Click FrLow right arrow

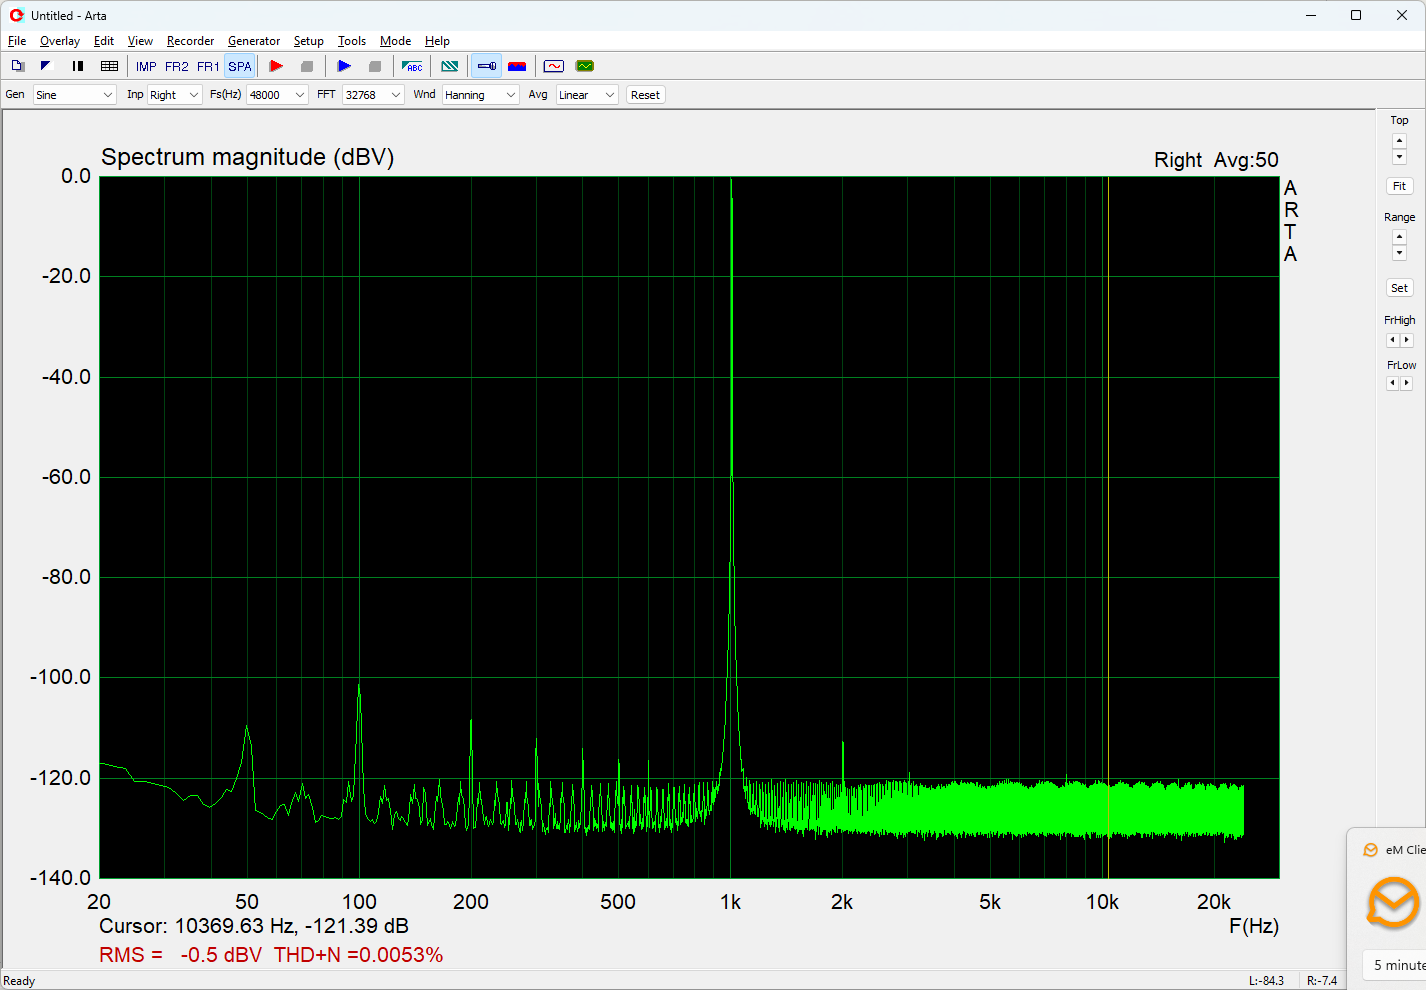pyautogui.click(x=1407, y=383)
